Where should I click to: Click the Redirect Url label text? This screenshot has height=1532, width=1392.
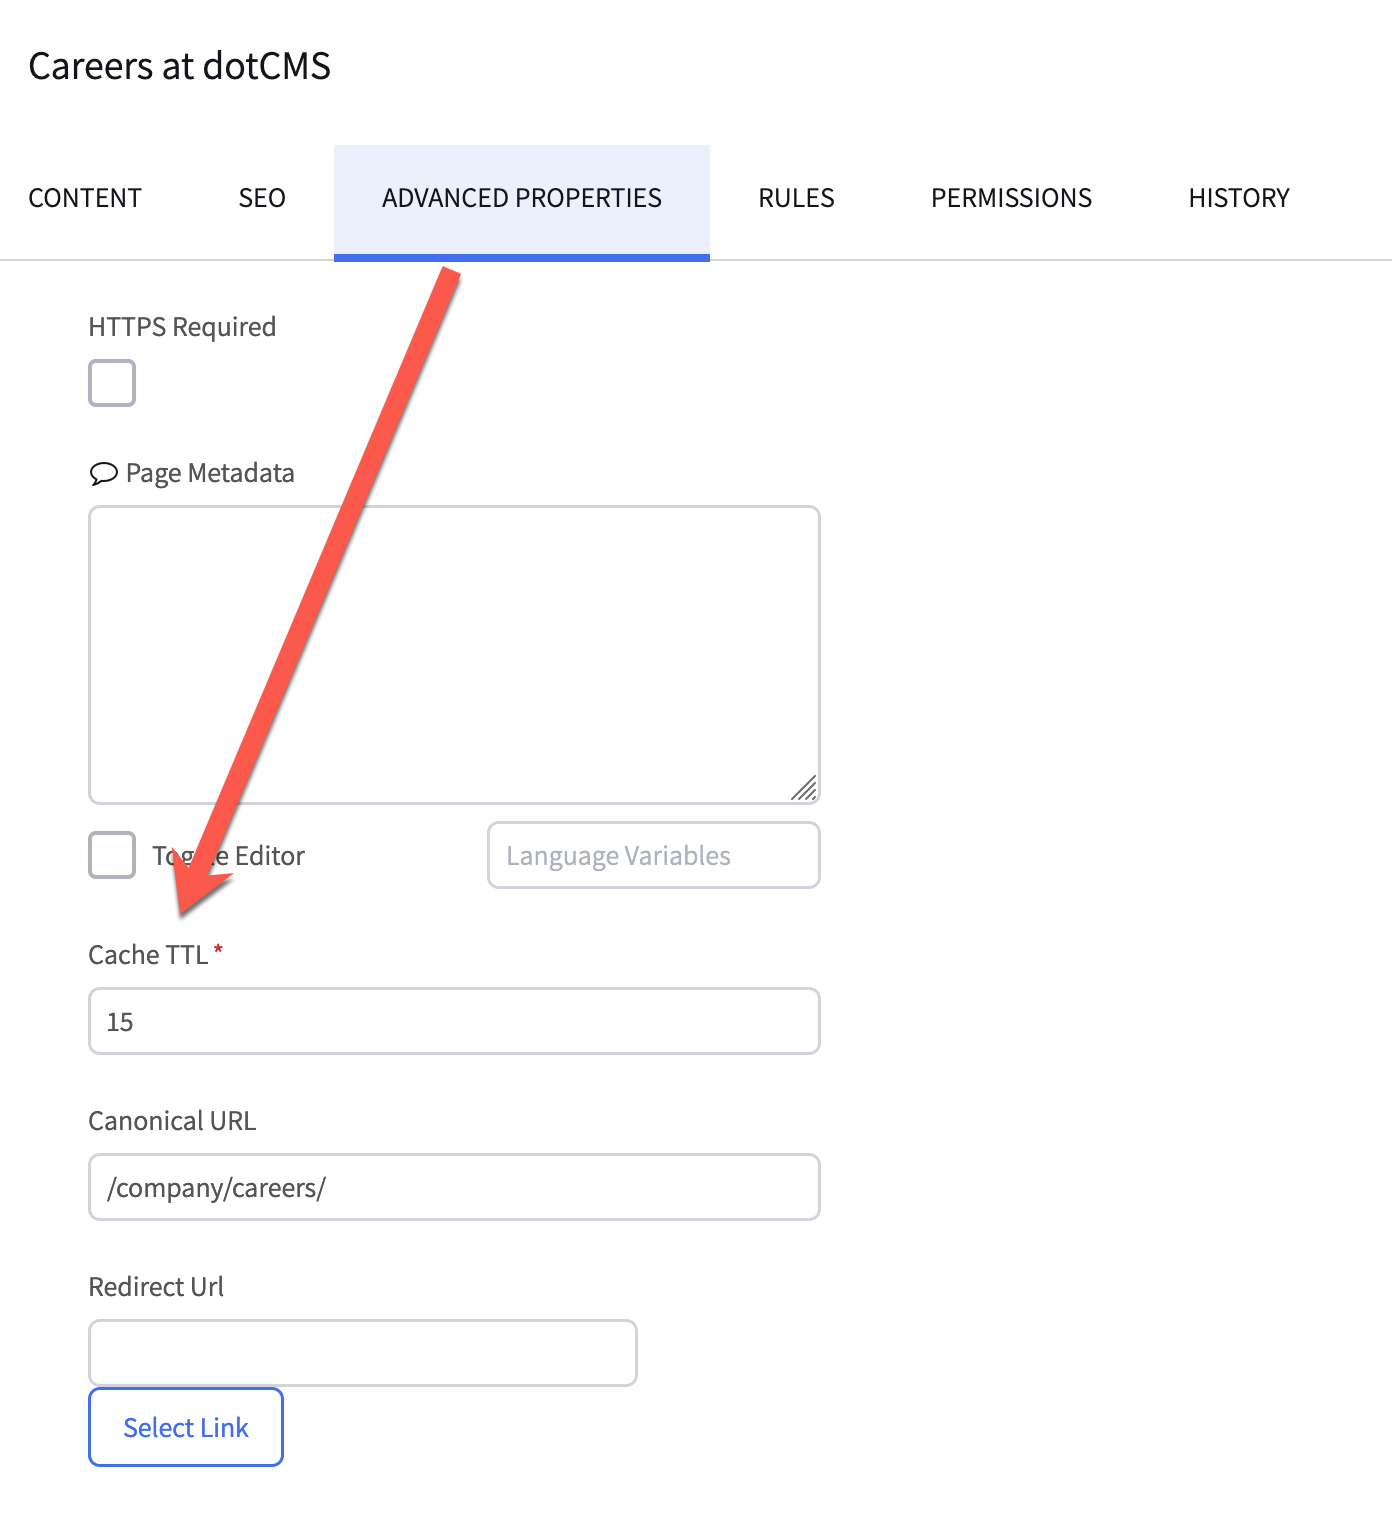point(156,1287)
